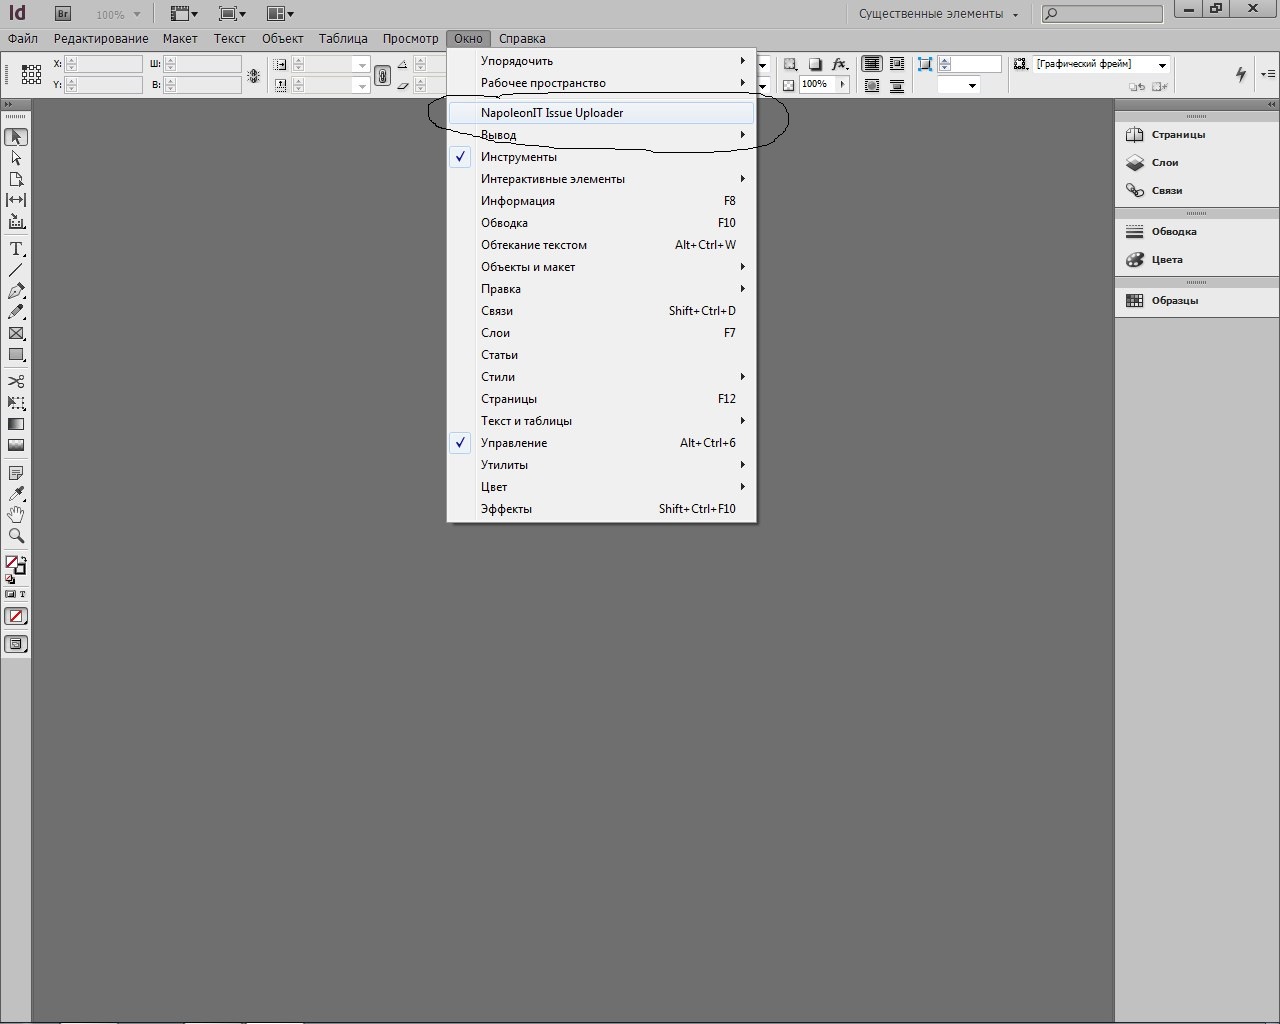
Task: Open control panel flyout menu
Action: pos(1268,74)
